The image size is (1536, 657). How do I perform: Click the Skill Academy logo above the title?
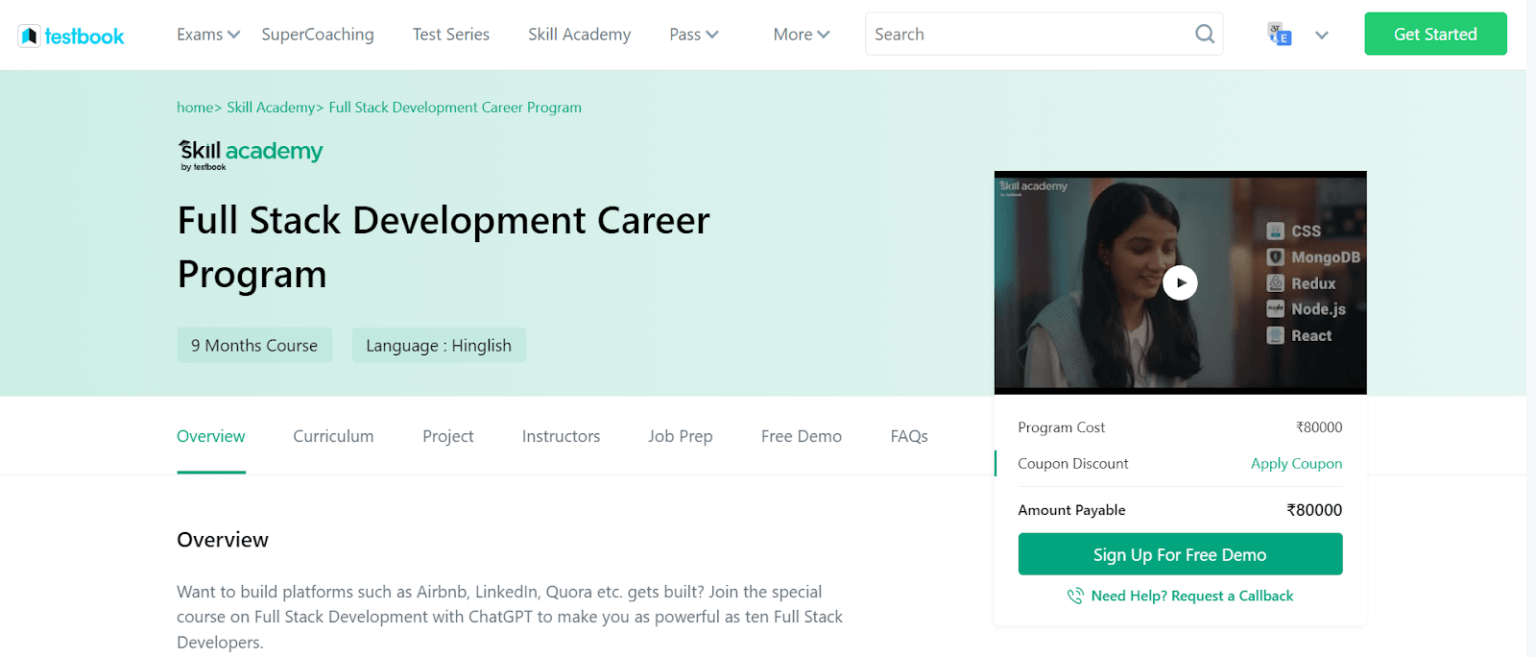click(x=249, y=151)
